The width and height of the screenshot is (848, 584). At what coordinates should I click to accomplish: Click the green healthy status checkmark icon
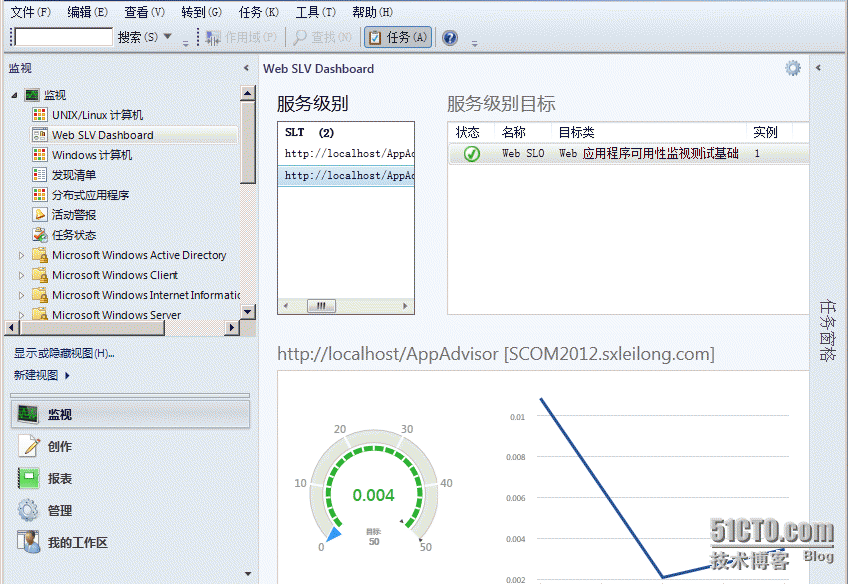coord(472,154)
